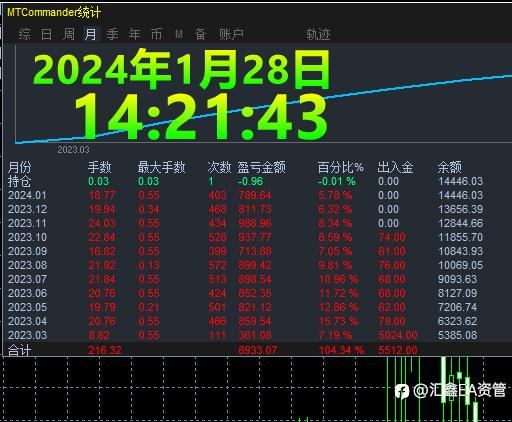This screenshot has height=422, width=512.
Task: Open the 轨迹 track tab
Action: point(318,34)
